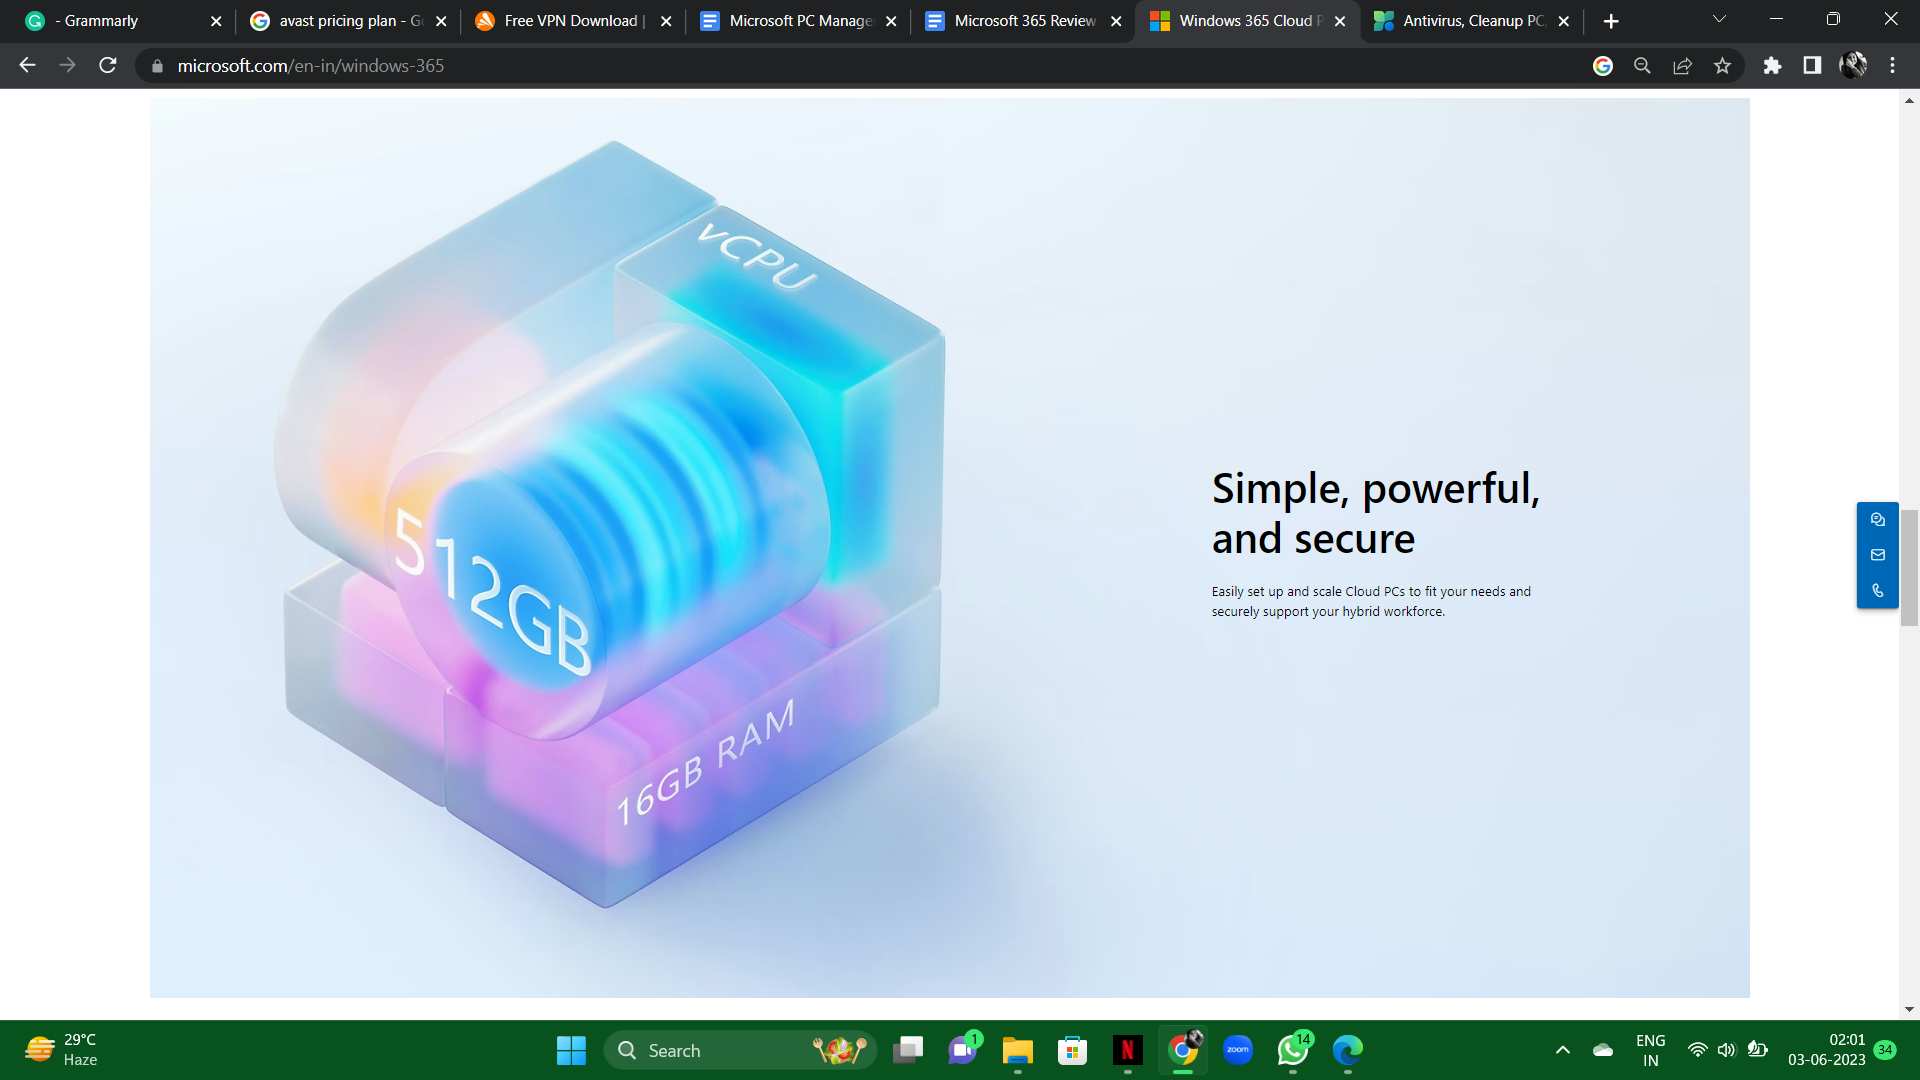Switch to the Microsoft 365 Review tab
Viewport: 1920px width, 1080px height.
click(x=1020, y=20)
